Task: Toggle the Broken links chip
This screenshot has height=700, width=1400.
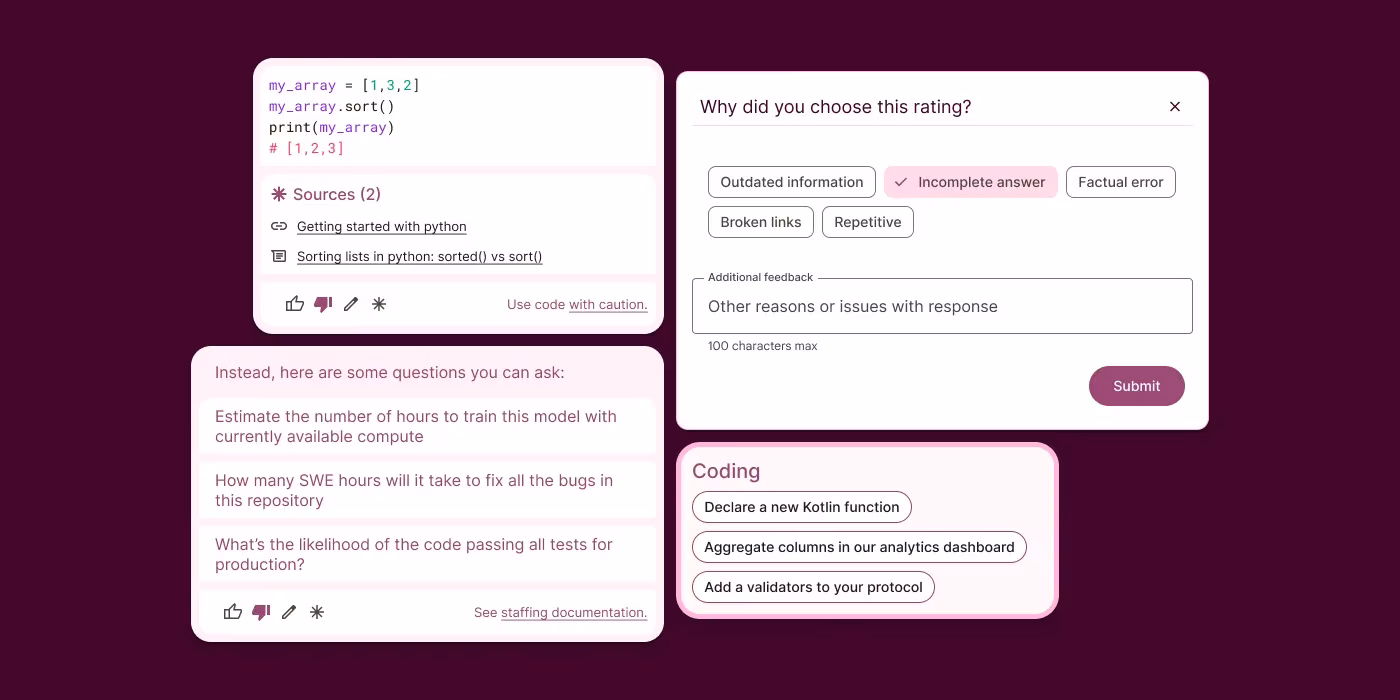Action: click(x=760, y=222)
